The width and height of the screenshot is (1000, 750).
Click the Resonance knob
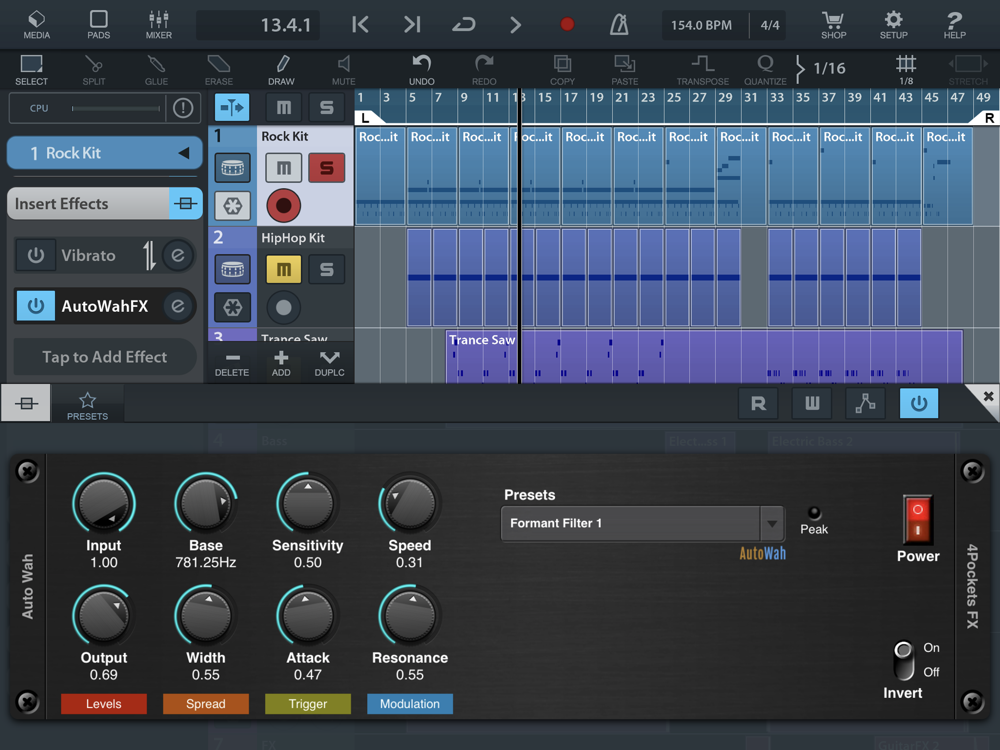410,615
